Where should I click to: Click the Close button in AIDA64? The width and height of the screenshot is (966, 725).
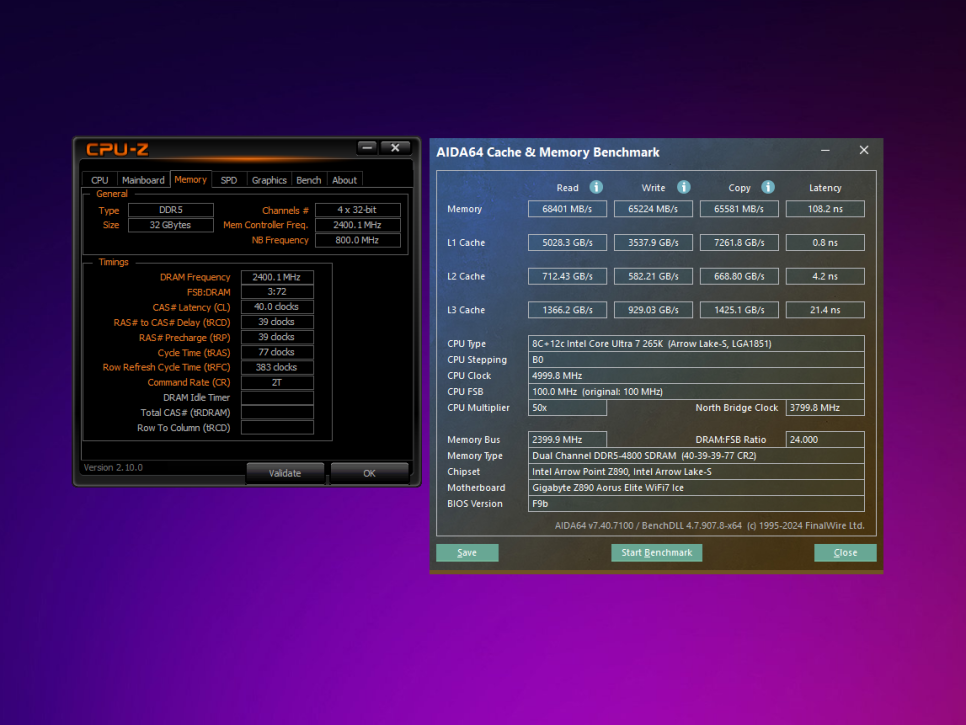click(845, 553)
